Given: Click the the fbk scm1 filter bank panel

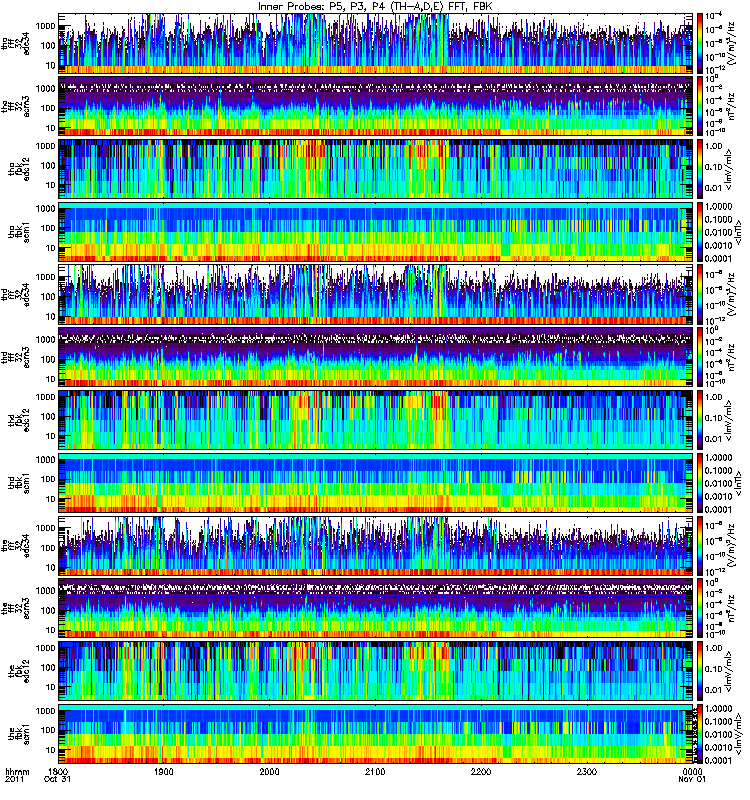Looking at the screenshot, I should coord(376,734).
